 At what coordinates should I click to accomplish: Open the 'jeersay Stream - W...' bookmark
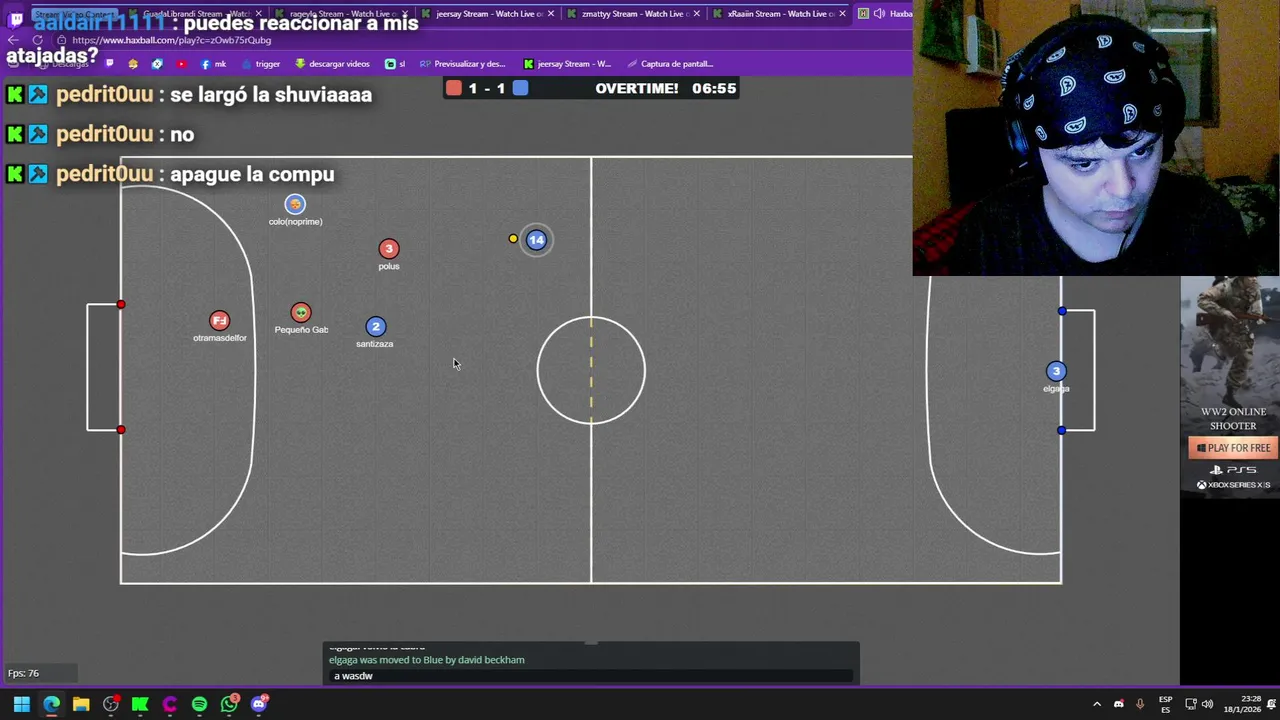(x=567, y=64)
